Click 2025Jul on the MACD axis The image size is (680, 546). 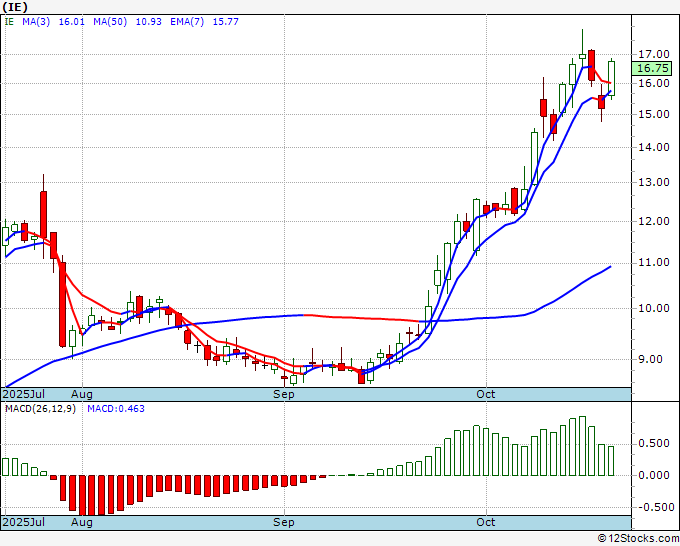(24, 522)
